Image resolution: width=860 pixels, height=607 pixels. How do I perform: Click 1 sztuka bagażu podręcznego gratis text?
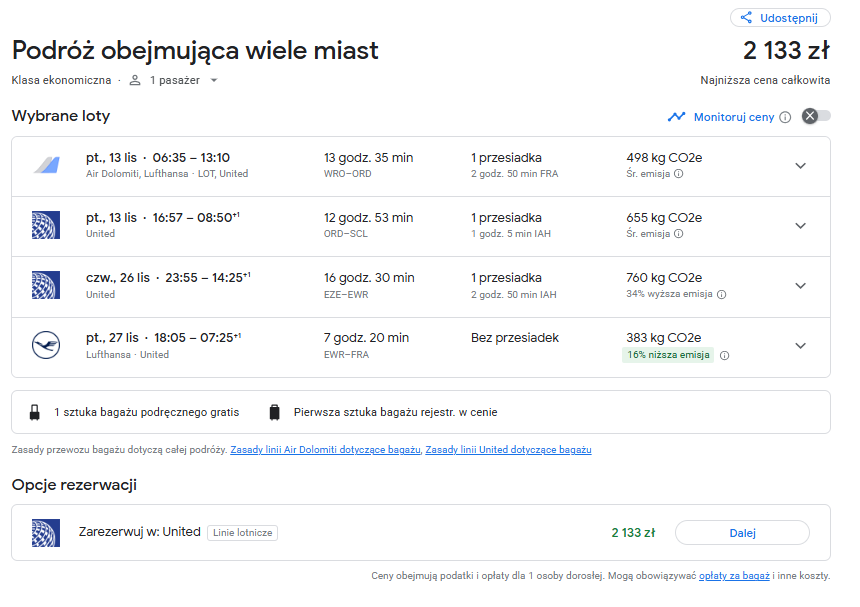coord(146,412)
